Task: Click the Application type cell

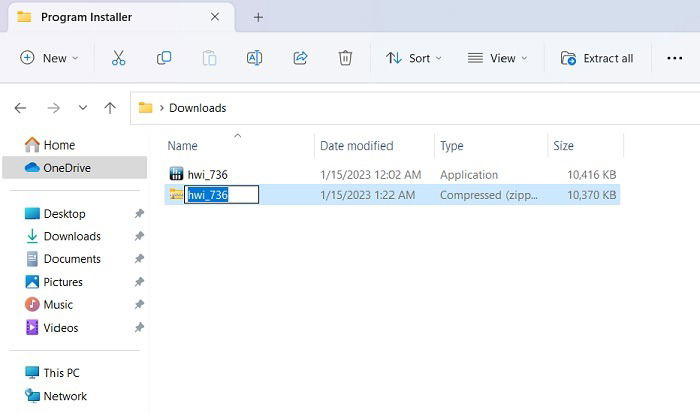Action: (469, 175)
